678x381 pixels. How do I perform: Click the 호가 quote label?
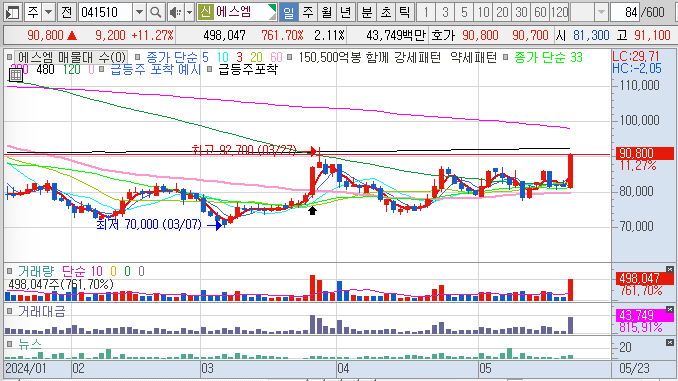[x=443, y=35]
